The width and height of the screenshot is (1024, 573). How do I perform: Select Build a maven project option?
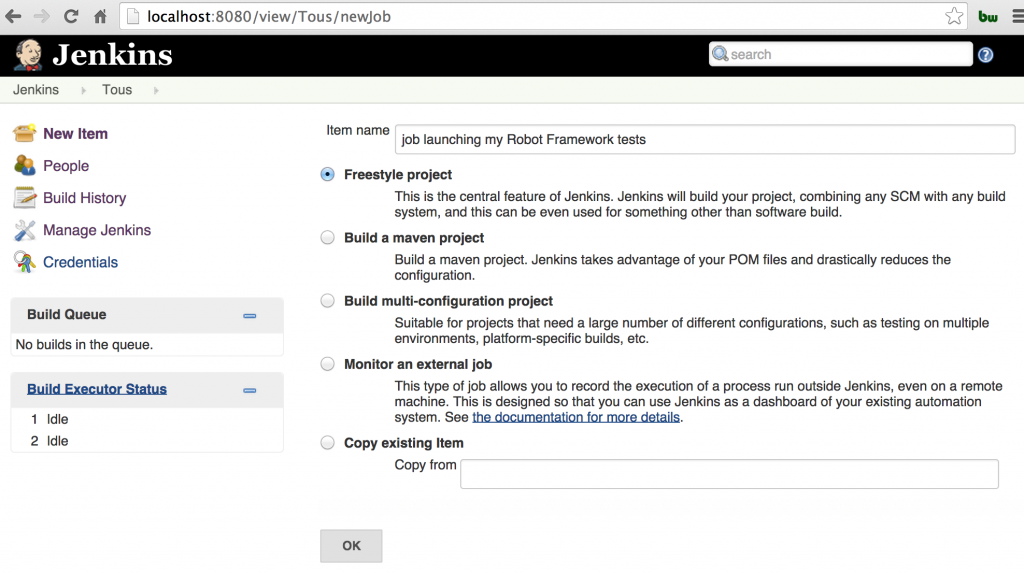click(327, 238)
